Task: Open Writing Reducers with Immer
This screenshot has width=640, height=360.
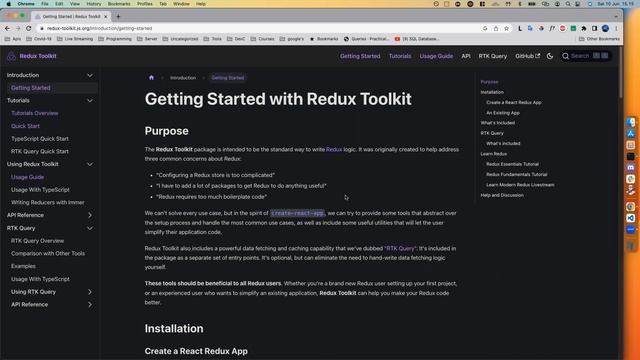Action: [48, 202]
